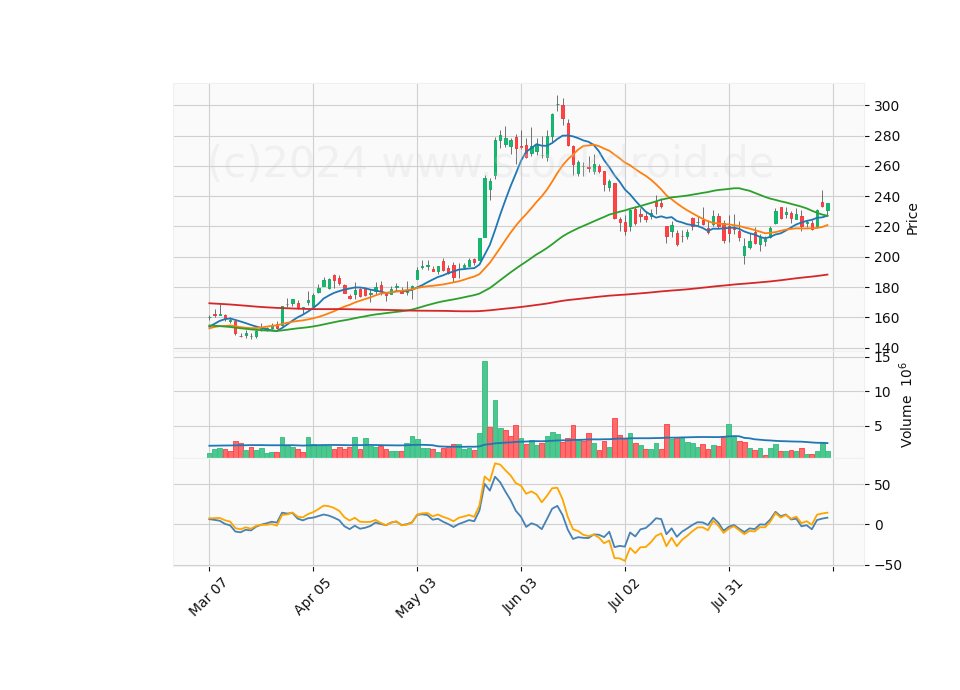The width and height of the screenshot is (960, 690).
Task: Click the highest candlestick near 300
Action: 557,105
